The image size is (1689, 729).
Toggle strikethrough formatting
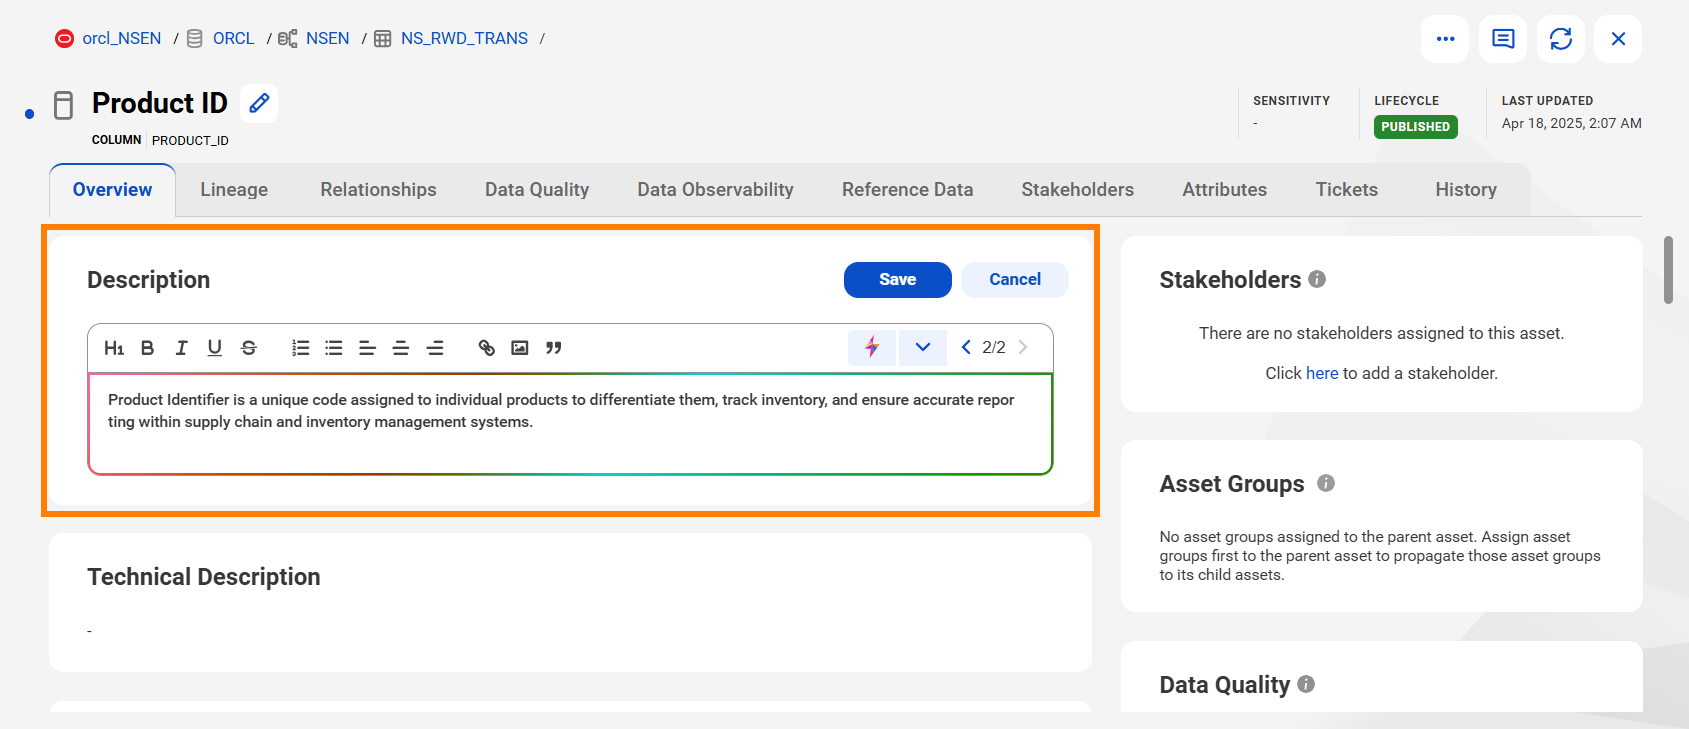[x=249, y=348]
